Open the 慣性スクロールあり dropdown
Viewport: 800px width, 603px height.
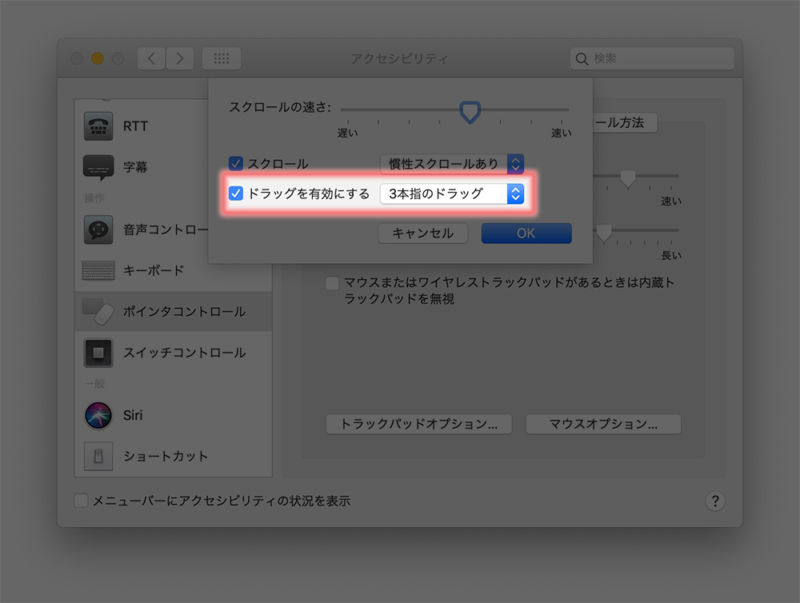(x=452, y=164)
